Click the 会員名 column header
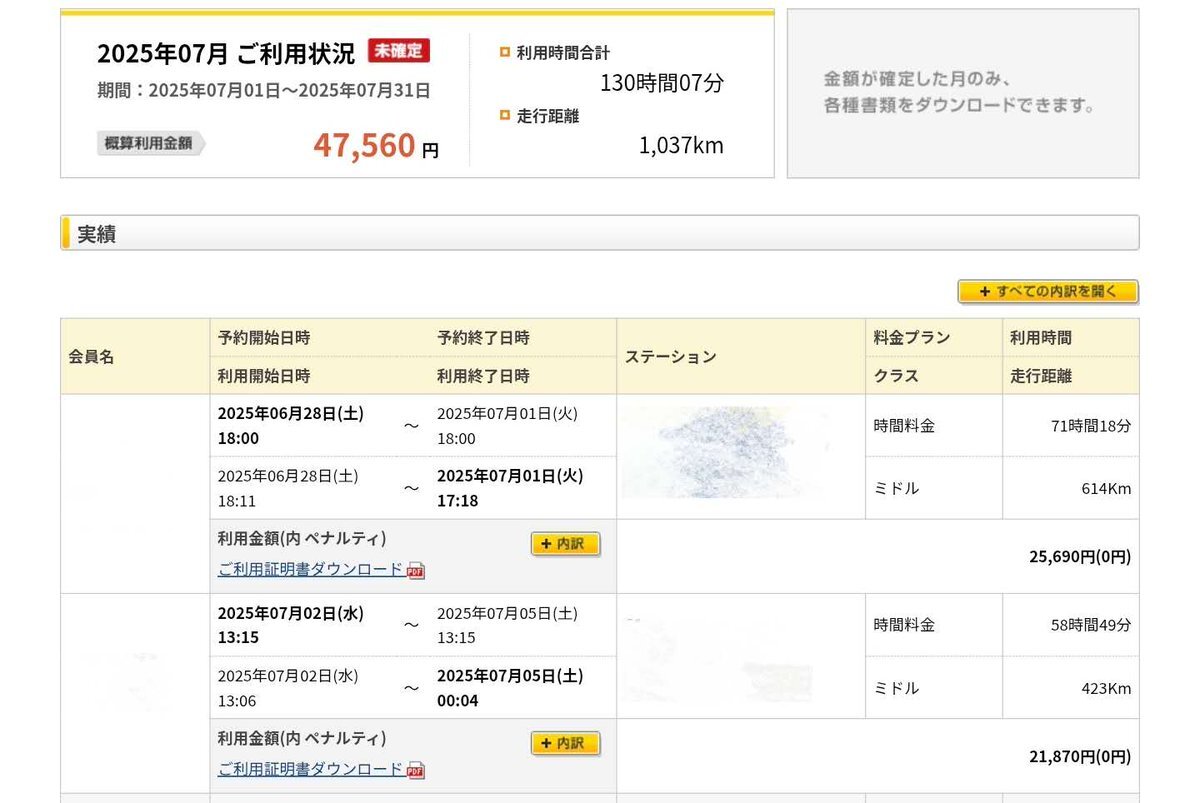 point(92,357)
